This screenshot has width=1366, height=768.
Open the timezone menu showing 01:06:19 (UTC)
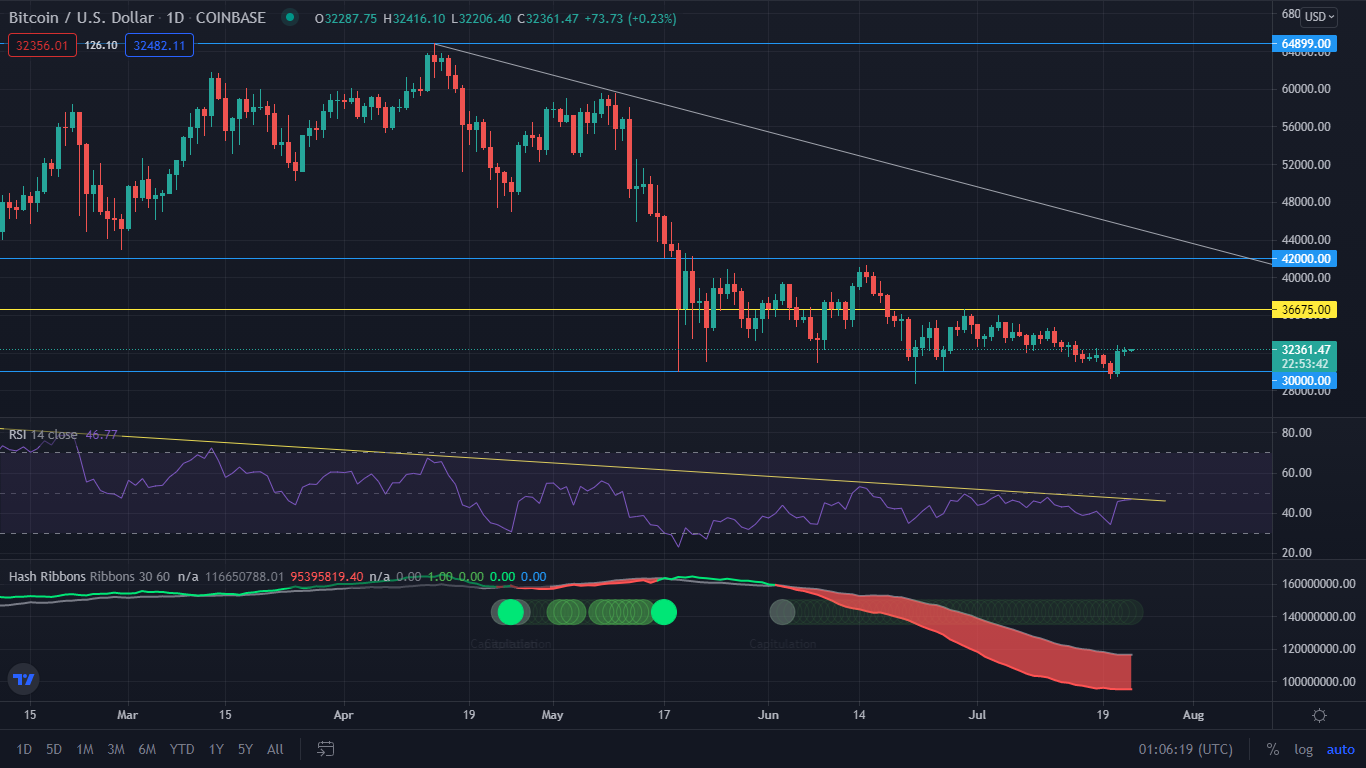[x=1185, y=749]
